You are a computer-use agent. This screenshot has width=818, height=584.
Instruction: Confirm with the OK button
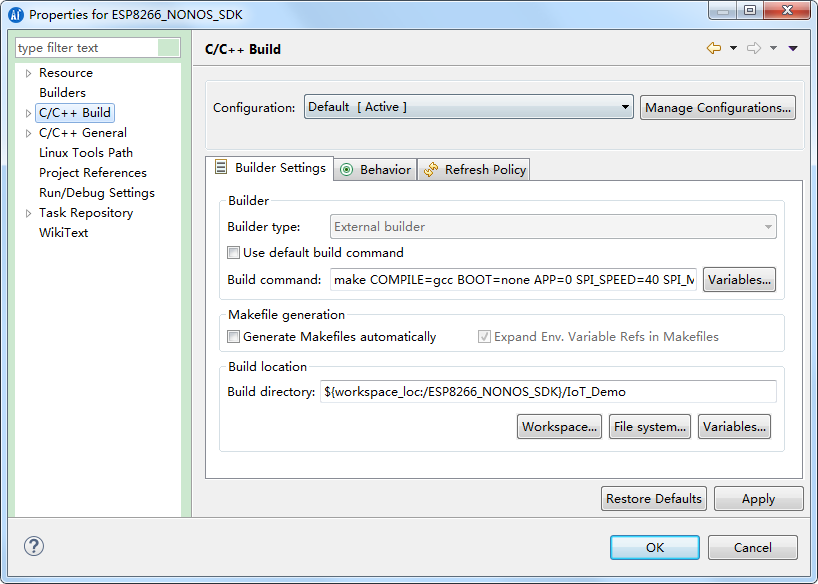[655, 547]
